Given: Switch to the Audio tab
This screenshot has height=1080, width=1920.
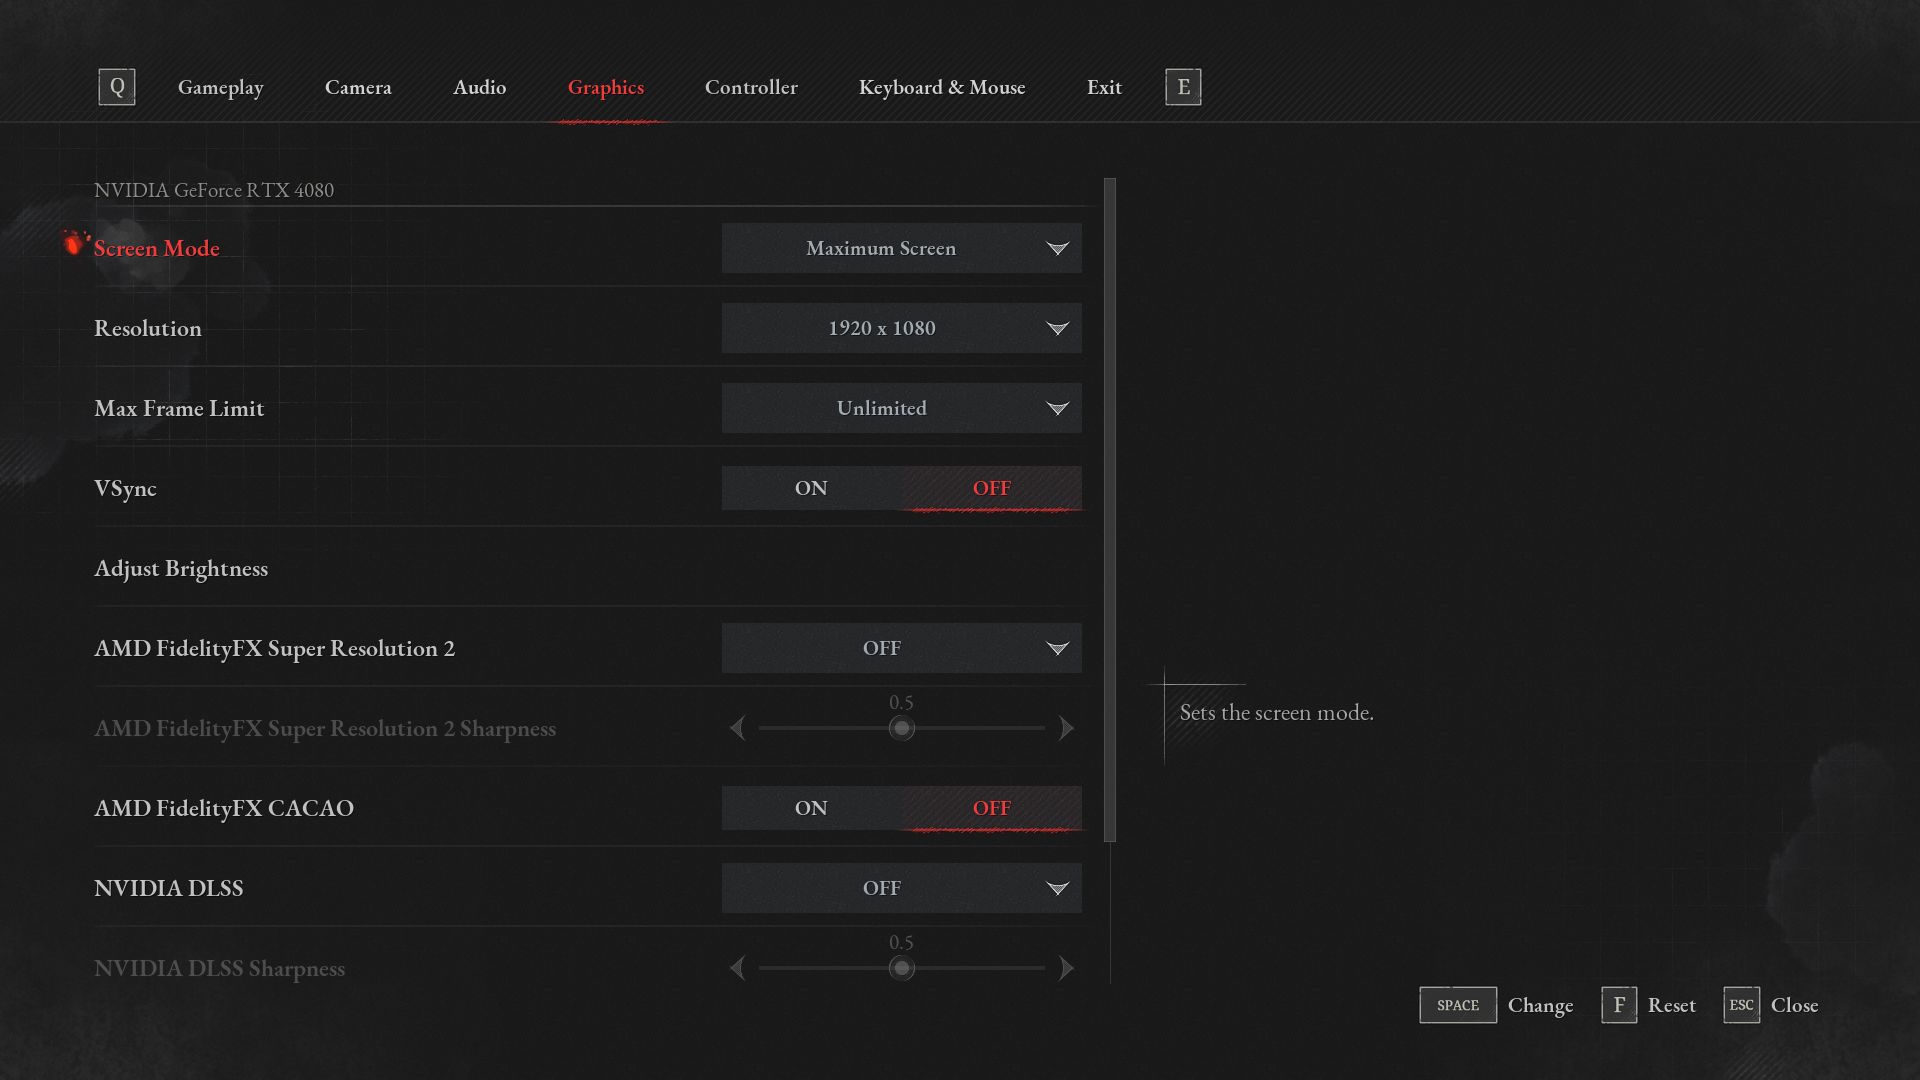Looking at the screenshot, I should [479, 87].
